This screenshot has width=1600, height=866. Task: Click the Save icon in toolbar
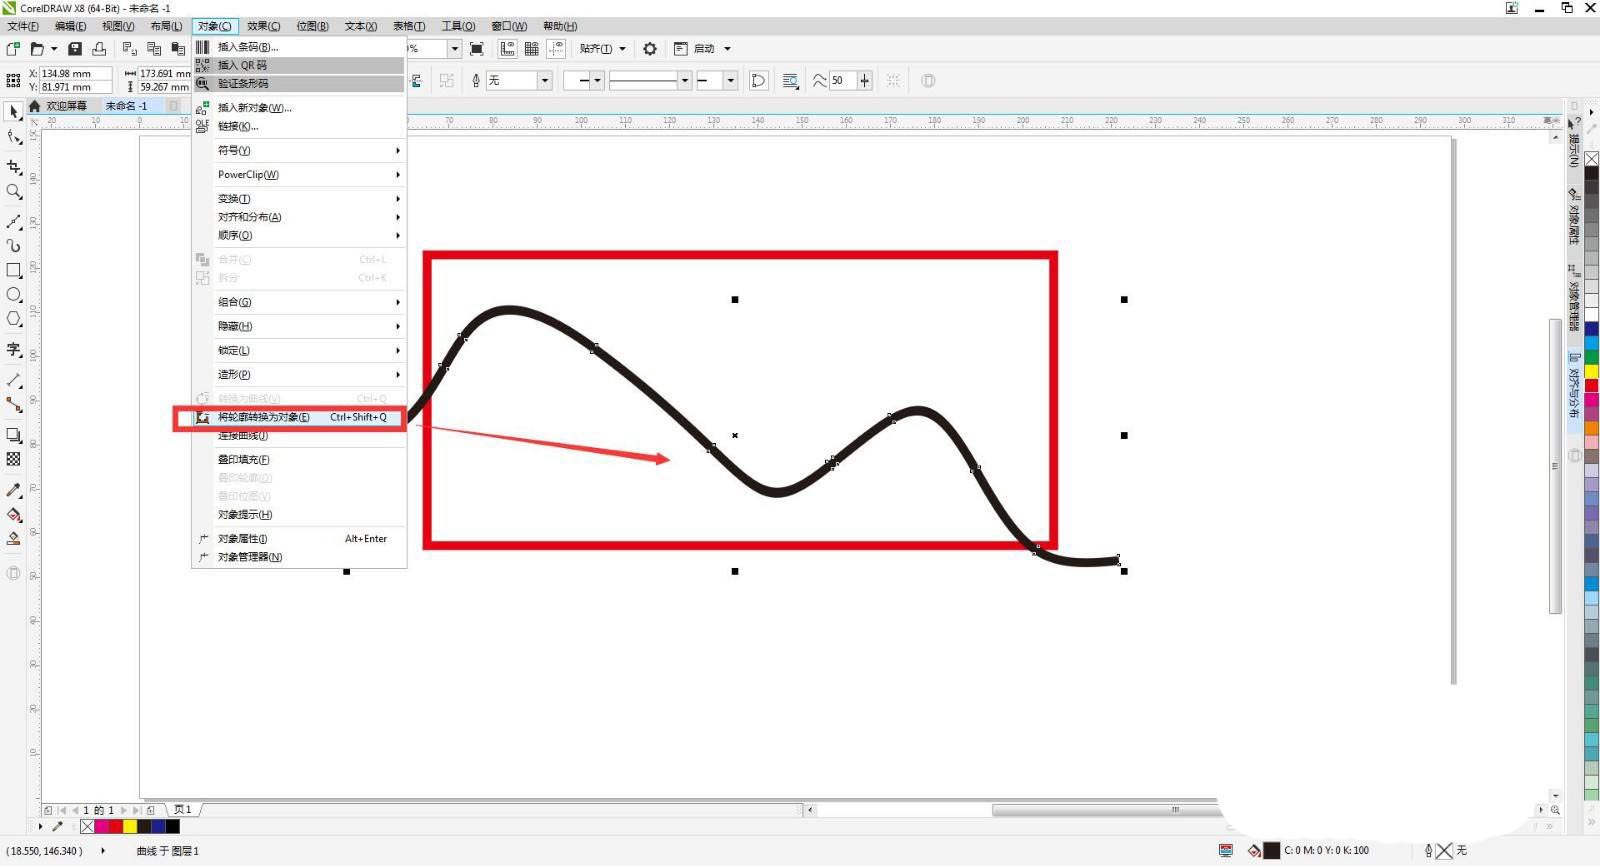tap(75, 48)
